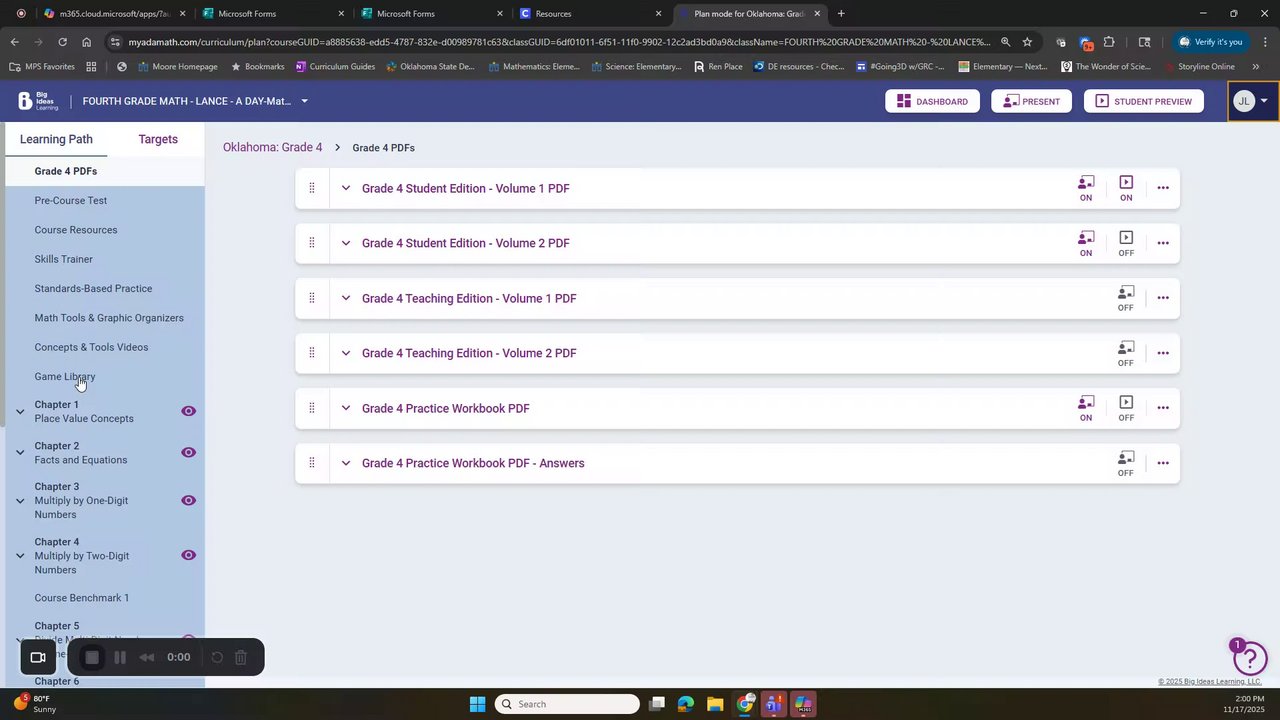Toggle Chapter 3 visibility eye
Image resolution: width=1280 pixels, height=720 pixels.
pos(188,500)
